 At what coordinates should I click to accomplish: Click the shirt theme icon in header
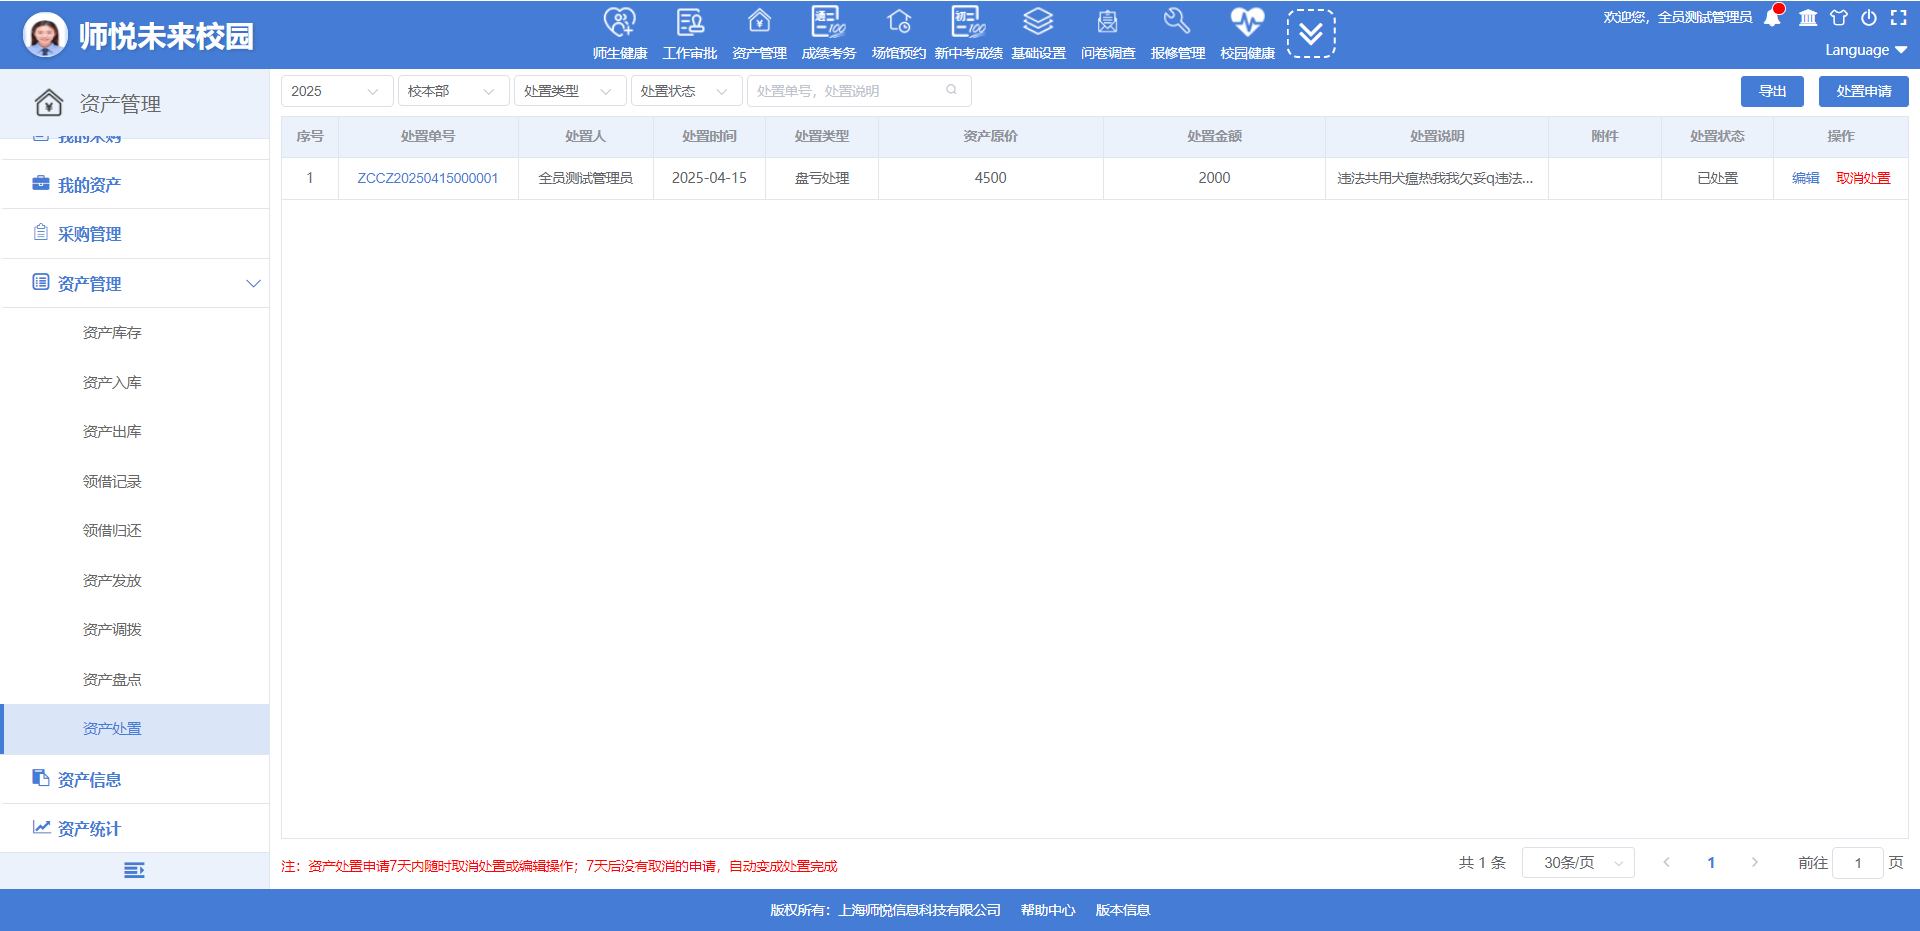click(x=1839, y=18)
